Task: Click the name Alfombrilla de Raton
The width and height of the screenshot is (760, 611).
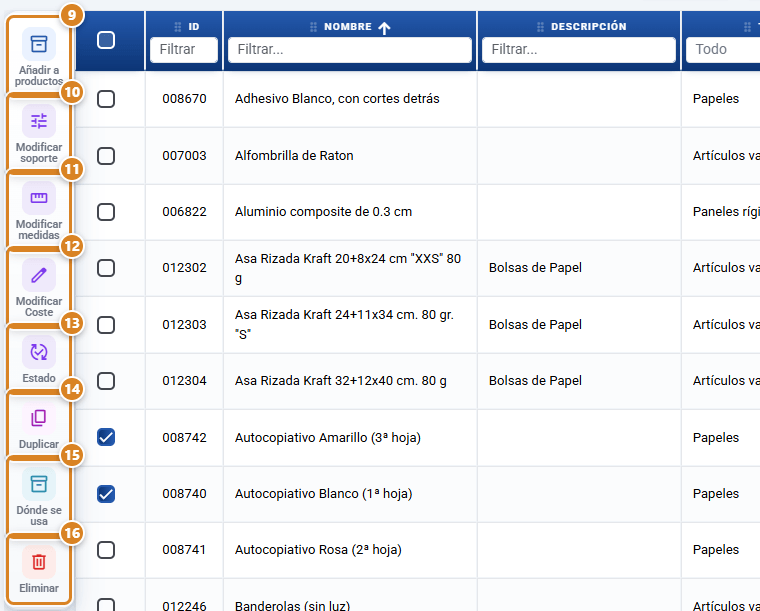Action: (294, 156)
